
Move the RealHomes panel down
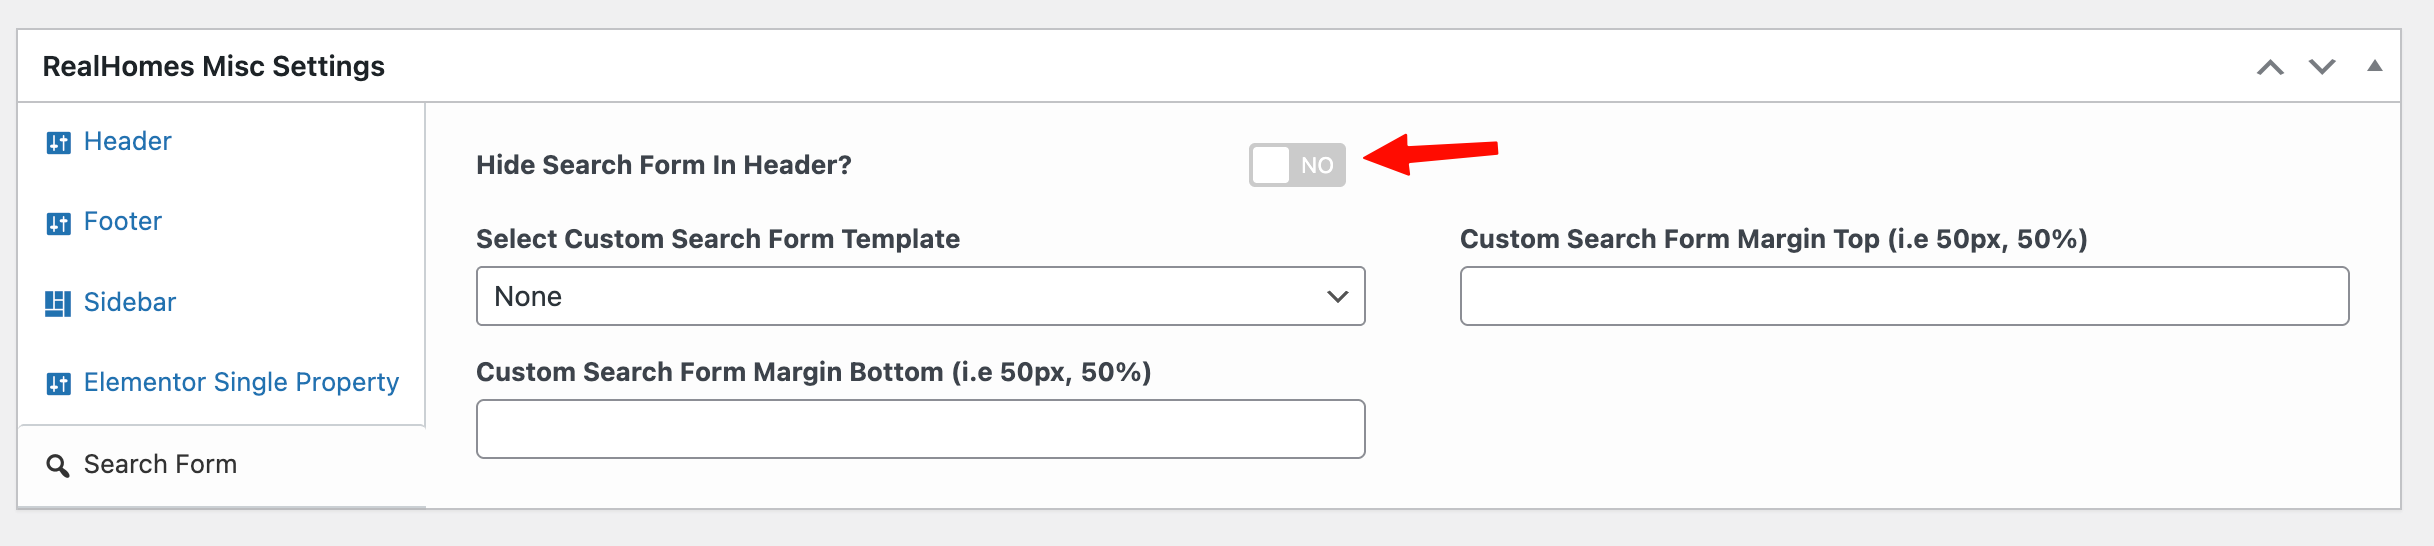pos(2322,67)
